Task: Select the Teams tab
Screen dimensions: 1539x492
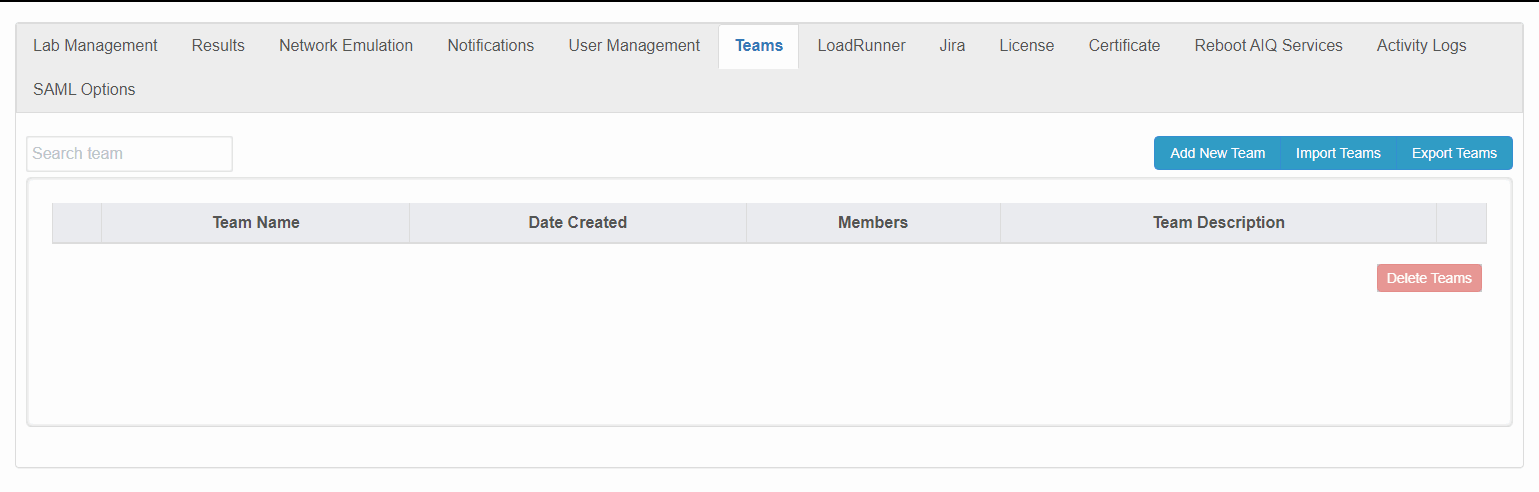Action: tap(759, 46)
